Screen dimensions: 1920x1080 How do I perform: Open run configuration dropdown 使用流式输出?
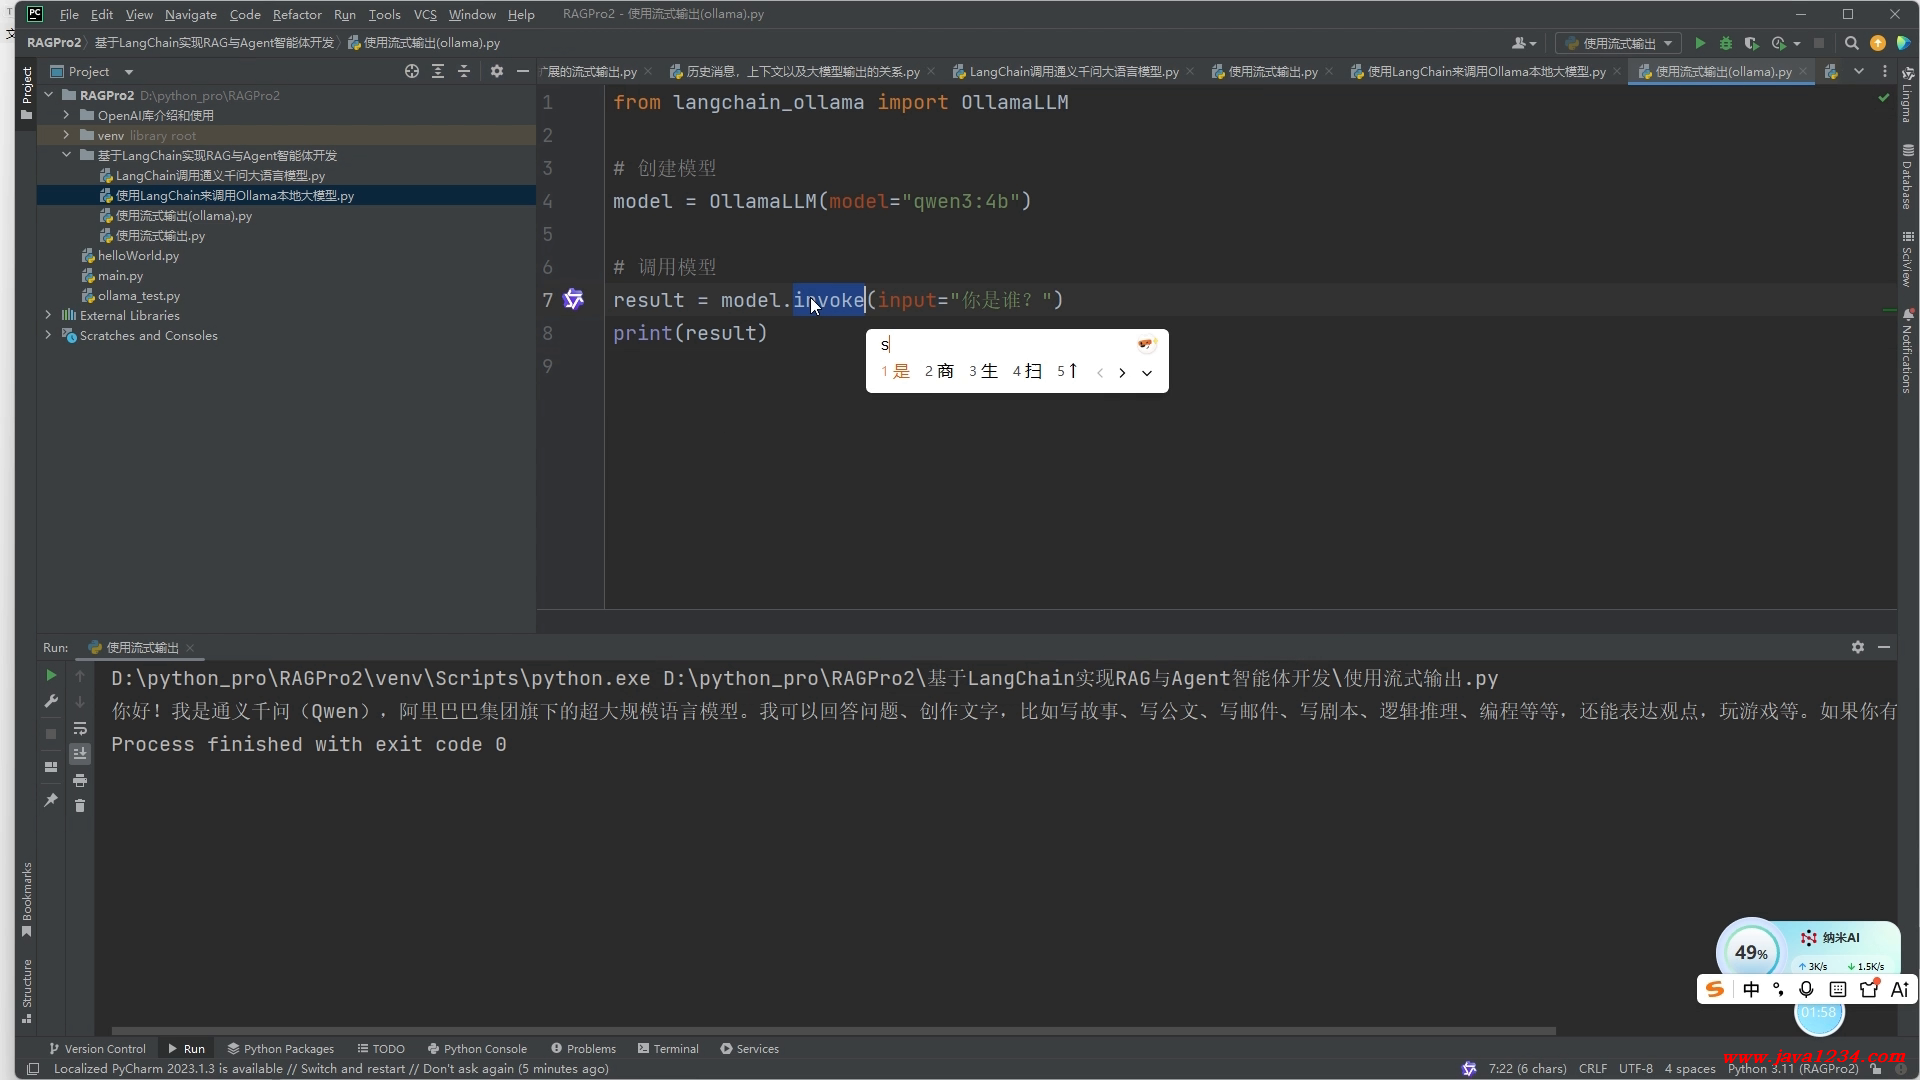(1617, 43)
